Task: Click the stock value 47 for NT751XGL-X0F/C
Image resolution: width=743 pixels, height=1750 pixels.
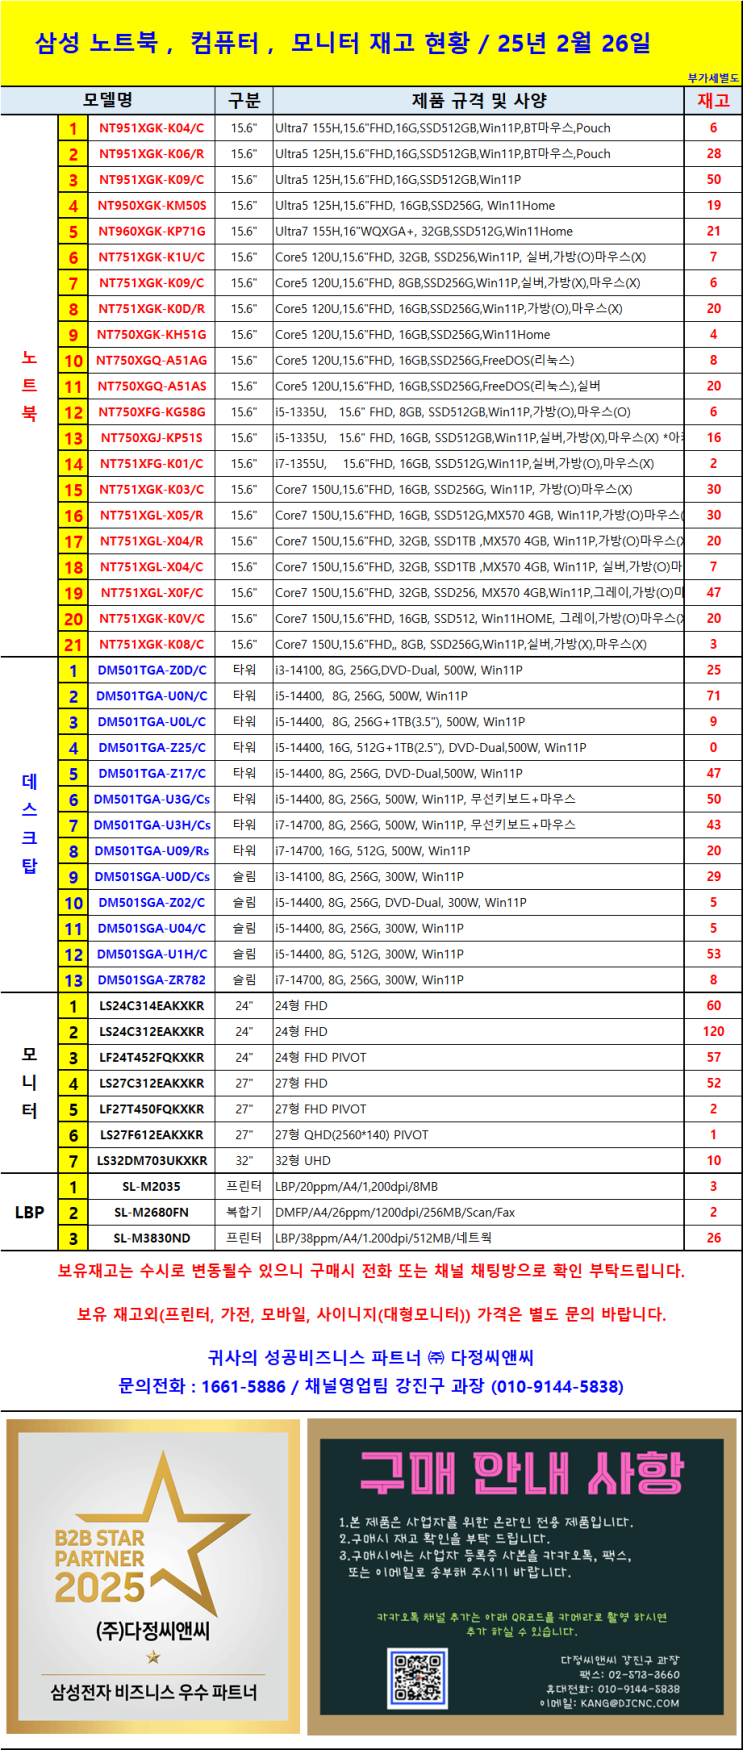Action: click(x=713, y=593)
